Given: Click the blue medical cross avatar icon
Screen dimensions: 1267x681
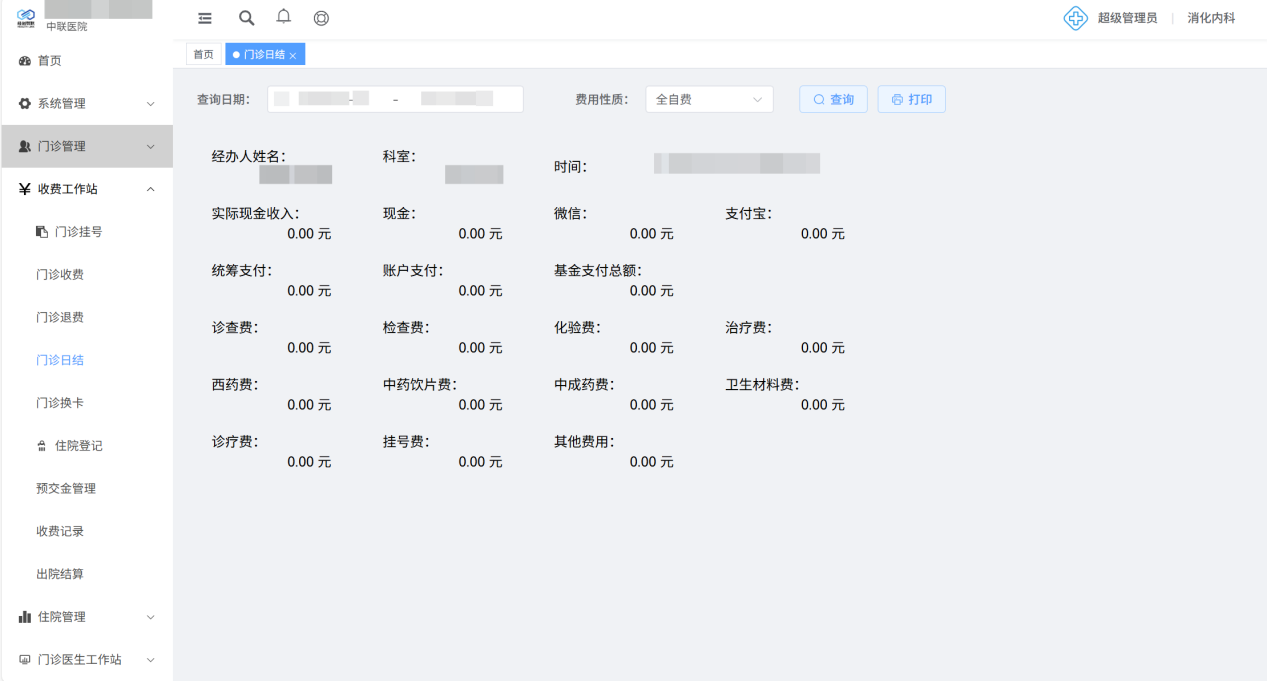Looking at the screenshot, I should coord(1075,18).
